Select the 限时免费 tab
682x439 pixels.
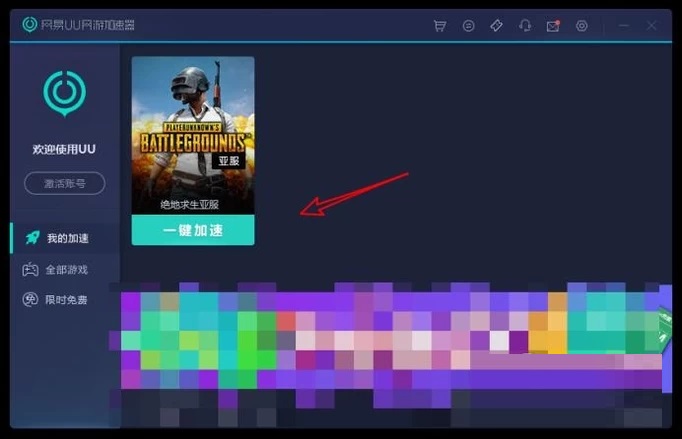pyautogui.click(x=65, y=300)
